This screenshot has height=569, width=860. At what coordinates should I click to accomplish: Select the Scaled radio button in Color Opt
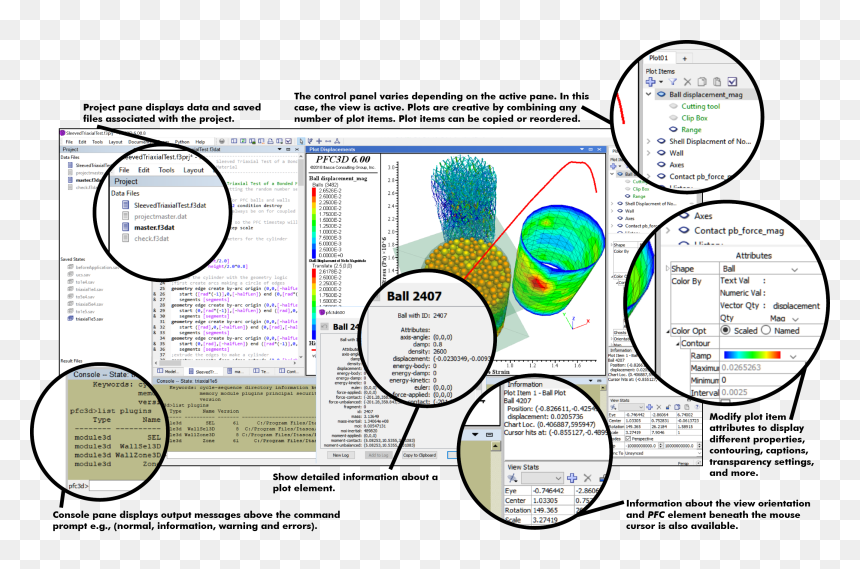(726, 330)
